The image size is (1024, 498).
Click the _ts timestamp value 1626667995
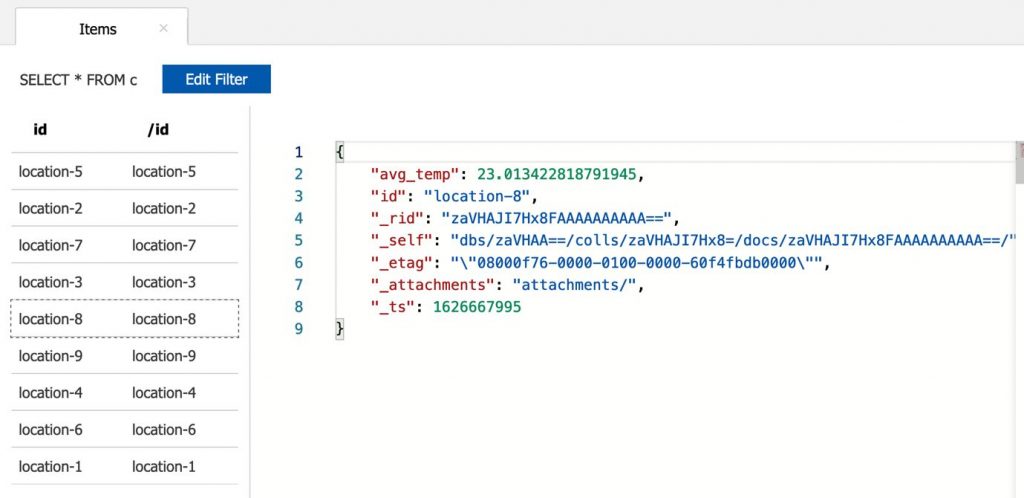pos(477,307)
